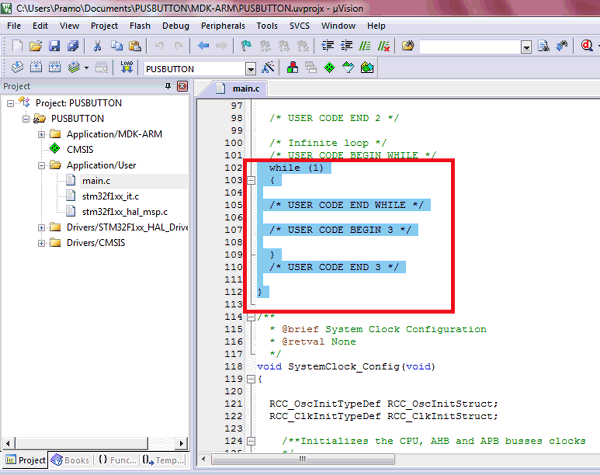Click the find text input field
Screen dimensions: 600x475
point(468,46)
